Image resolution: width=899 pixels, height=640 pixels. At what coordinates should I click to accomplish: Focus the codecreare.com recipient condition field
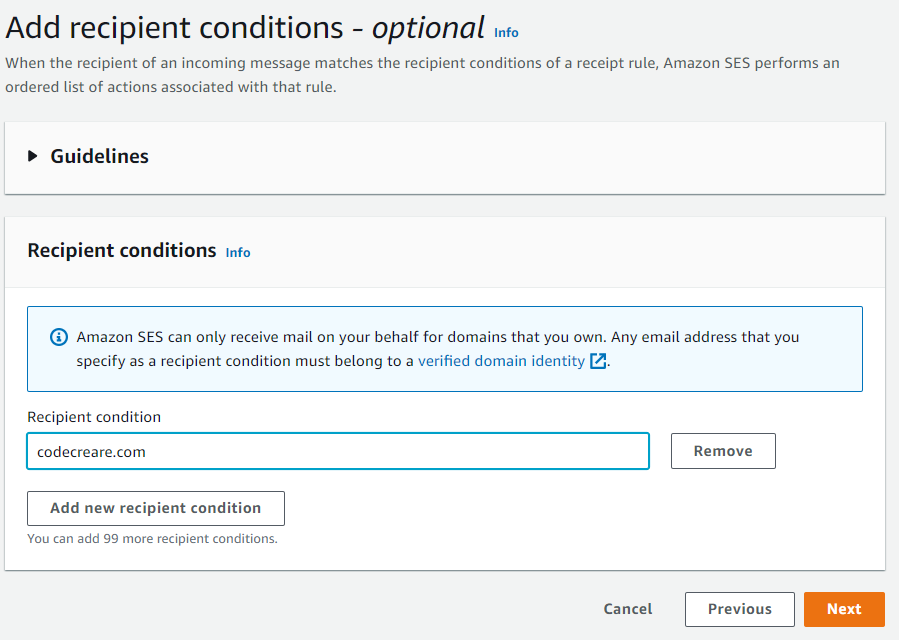coord(337,452)
